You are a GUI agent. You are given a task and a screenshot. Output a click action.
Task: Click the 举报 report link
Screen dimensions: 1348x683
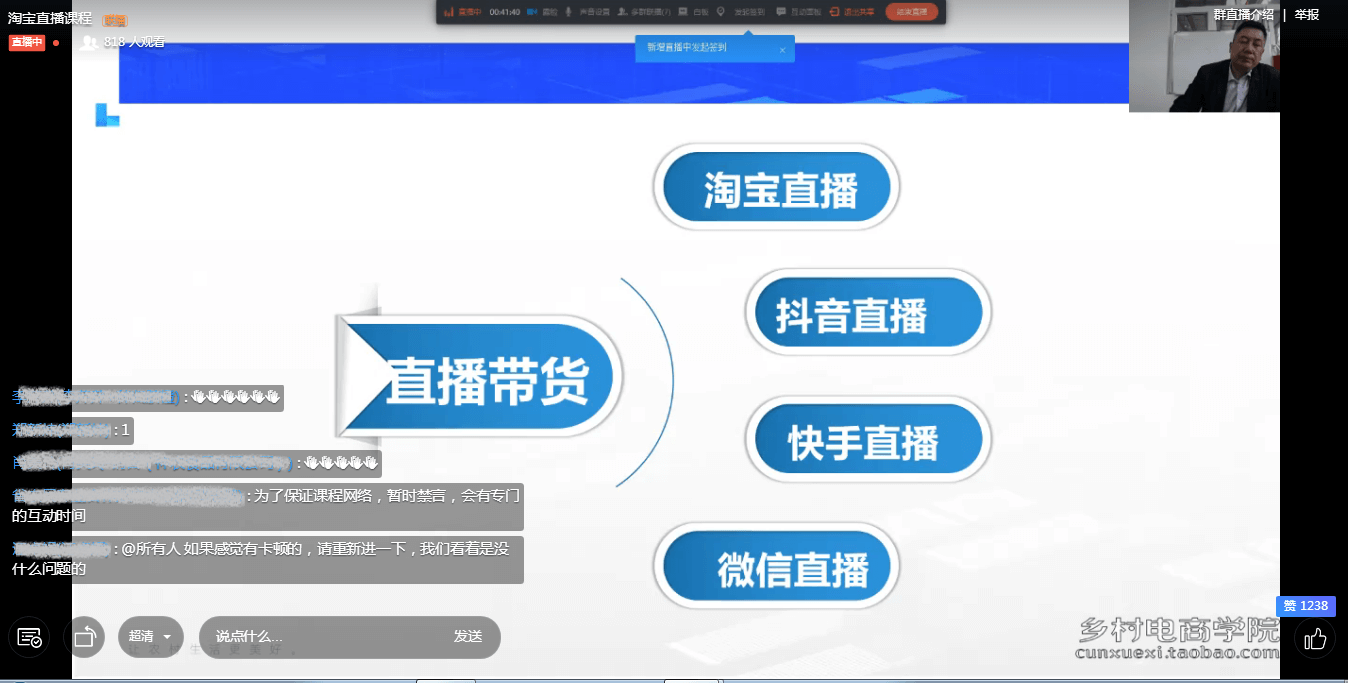click(1306, 15)
